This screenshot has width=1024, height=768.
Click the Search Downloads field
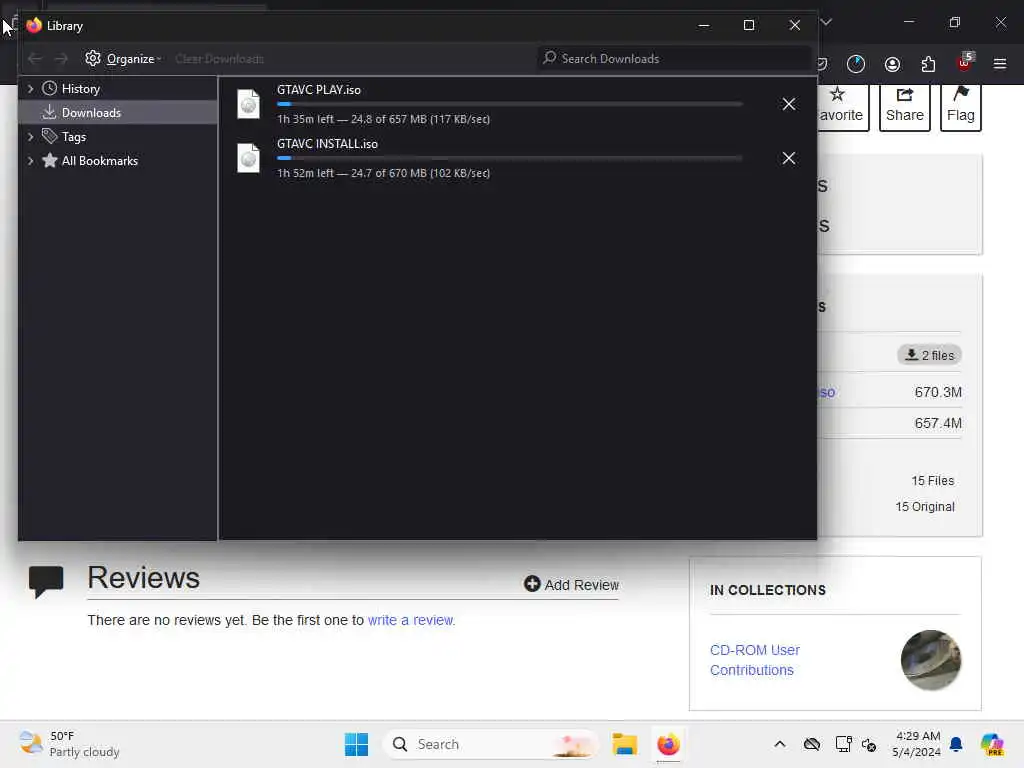tap(673, 59)
